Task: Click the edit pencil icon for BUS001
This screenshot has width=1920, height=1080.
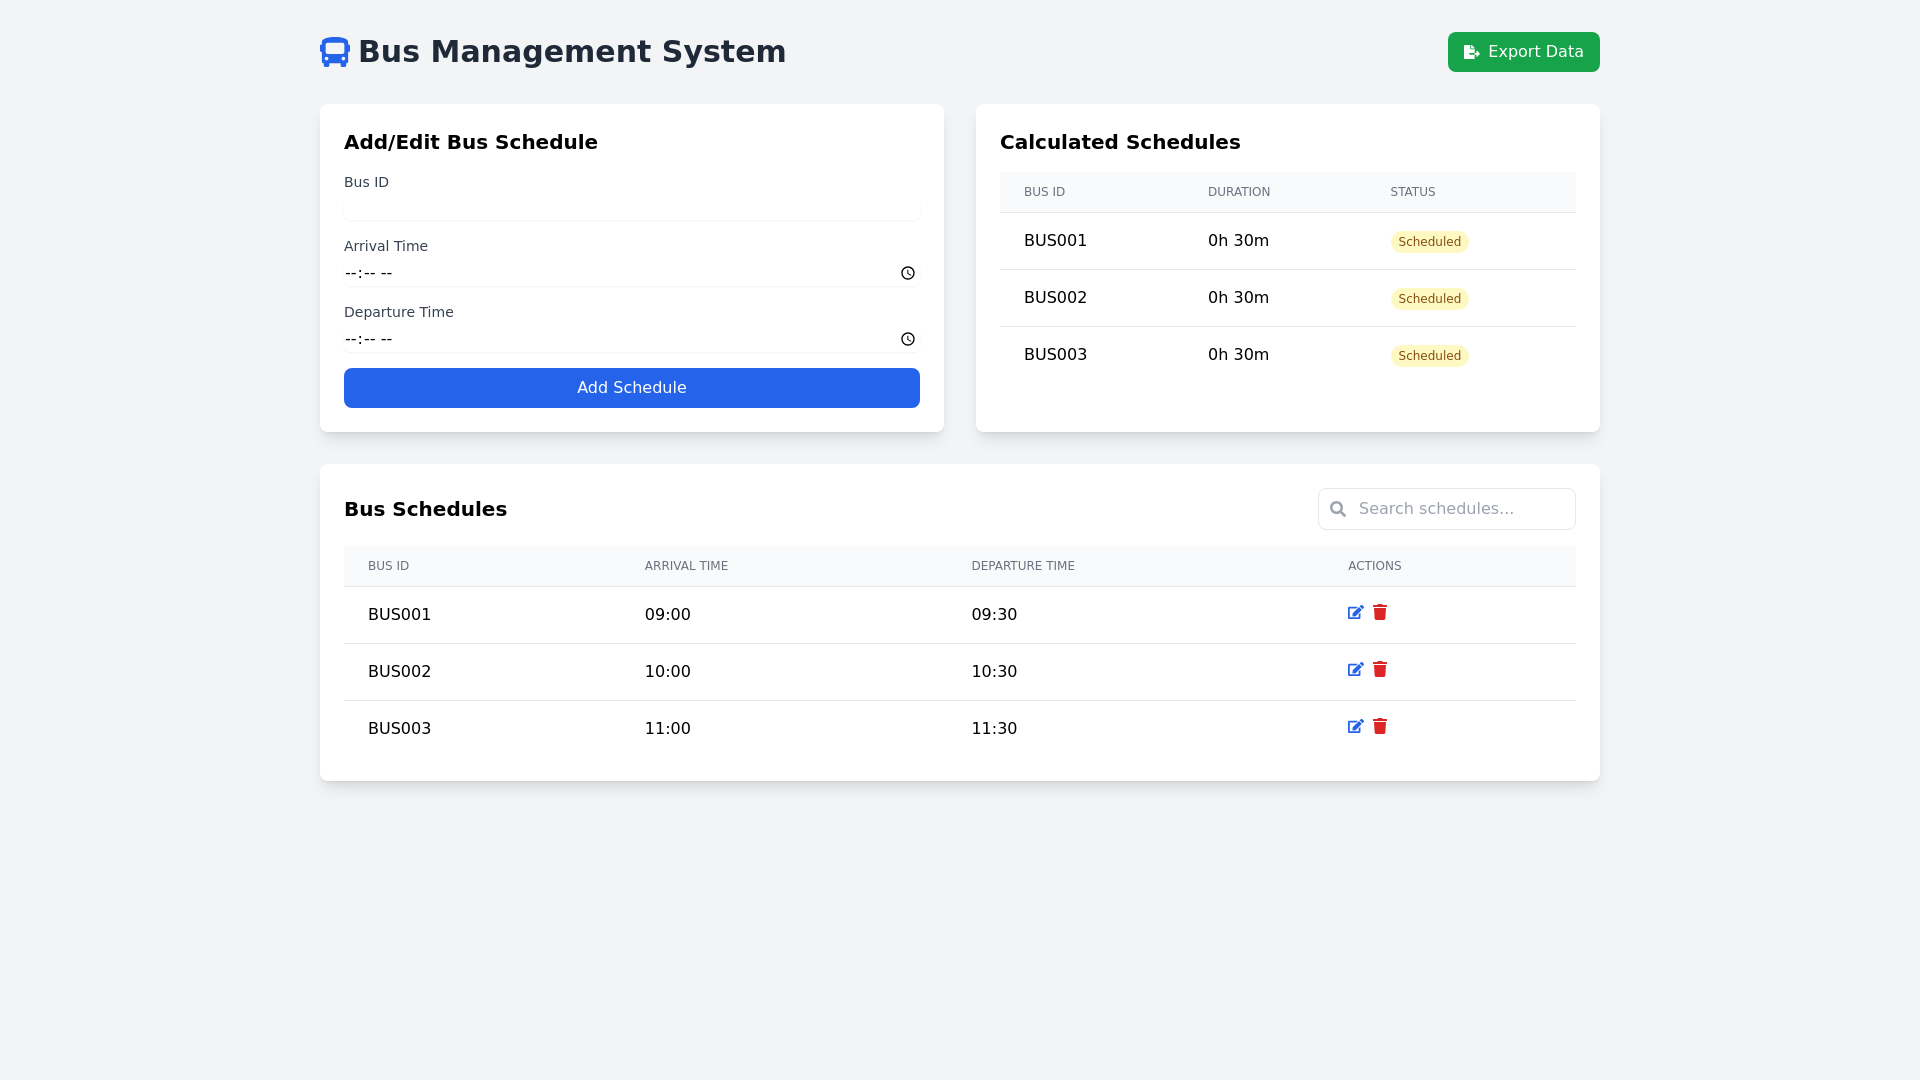Action: pyautogui.click(x=1355, y=612)
